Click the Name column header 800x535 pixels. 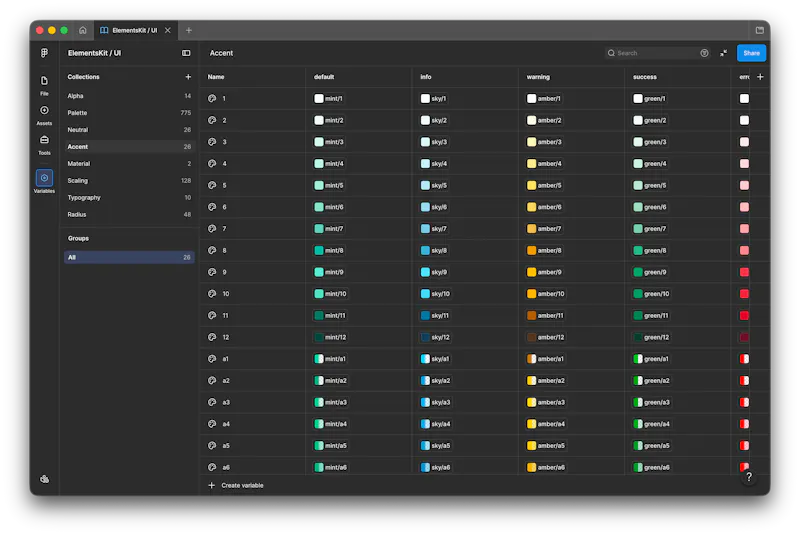pos(216,77)
